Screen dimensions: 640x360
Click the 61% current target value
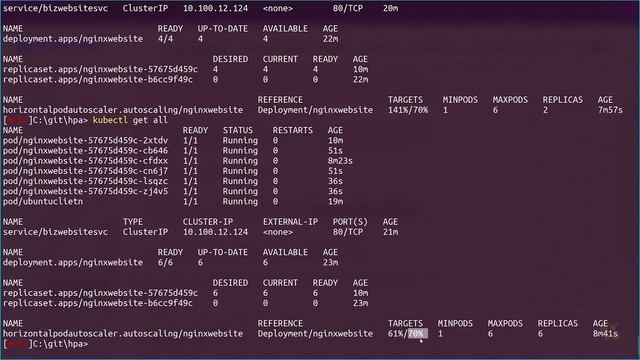point(396,334)
